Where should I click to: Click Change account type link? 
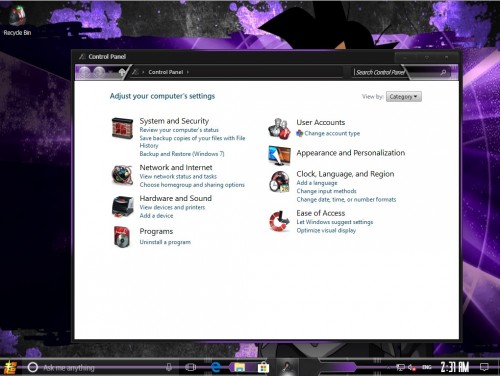click(332, 133)
